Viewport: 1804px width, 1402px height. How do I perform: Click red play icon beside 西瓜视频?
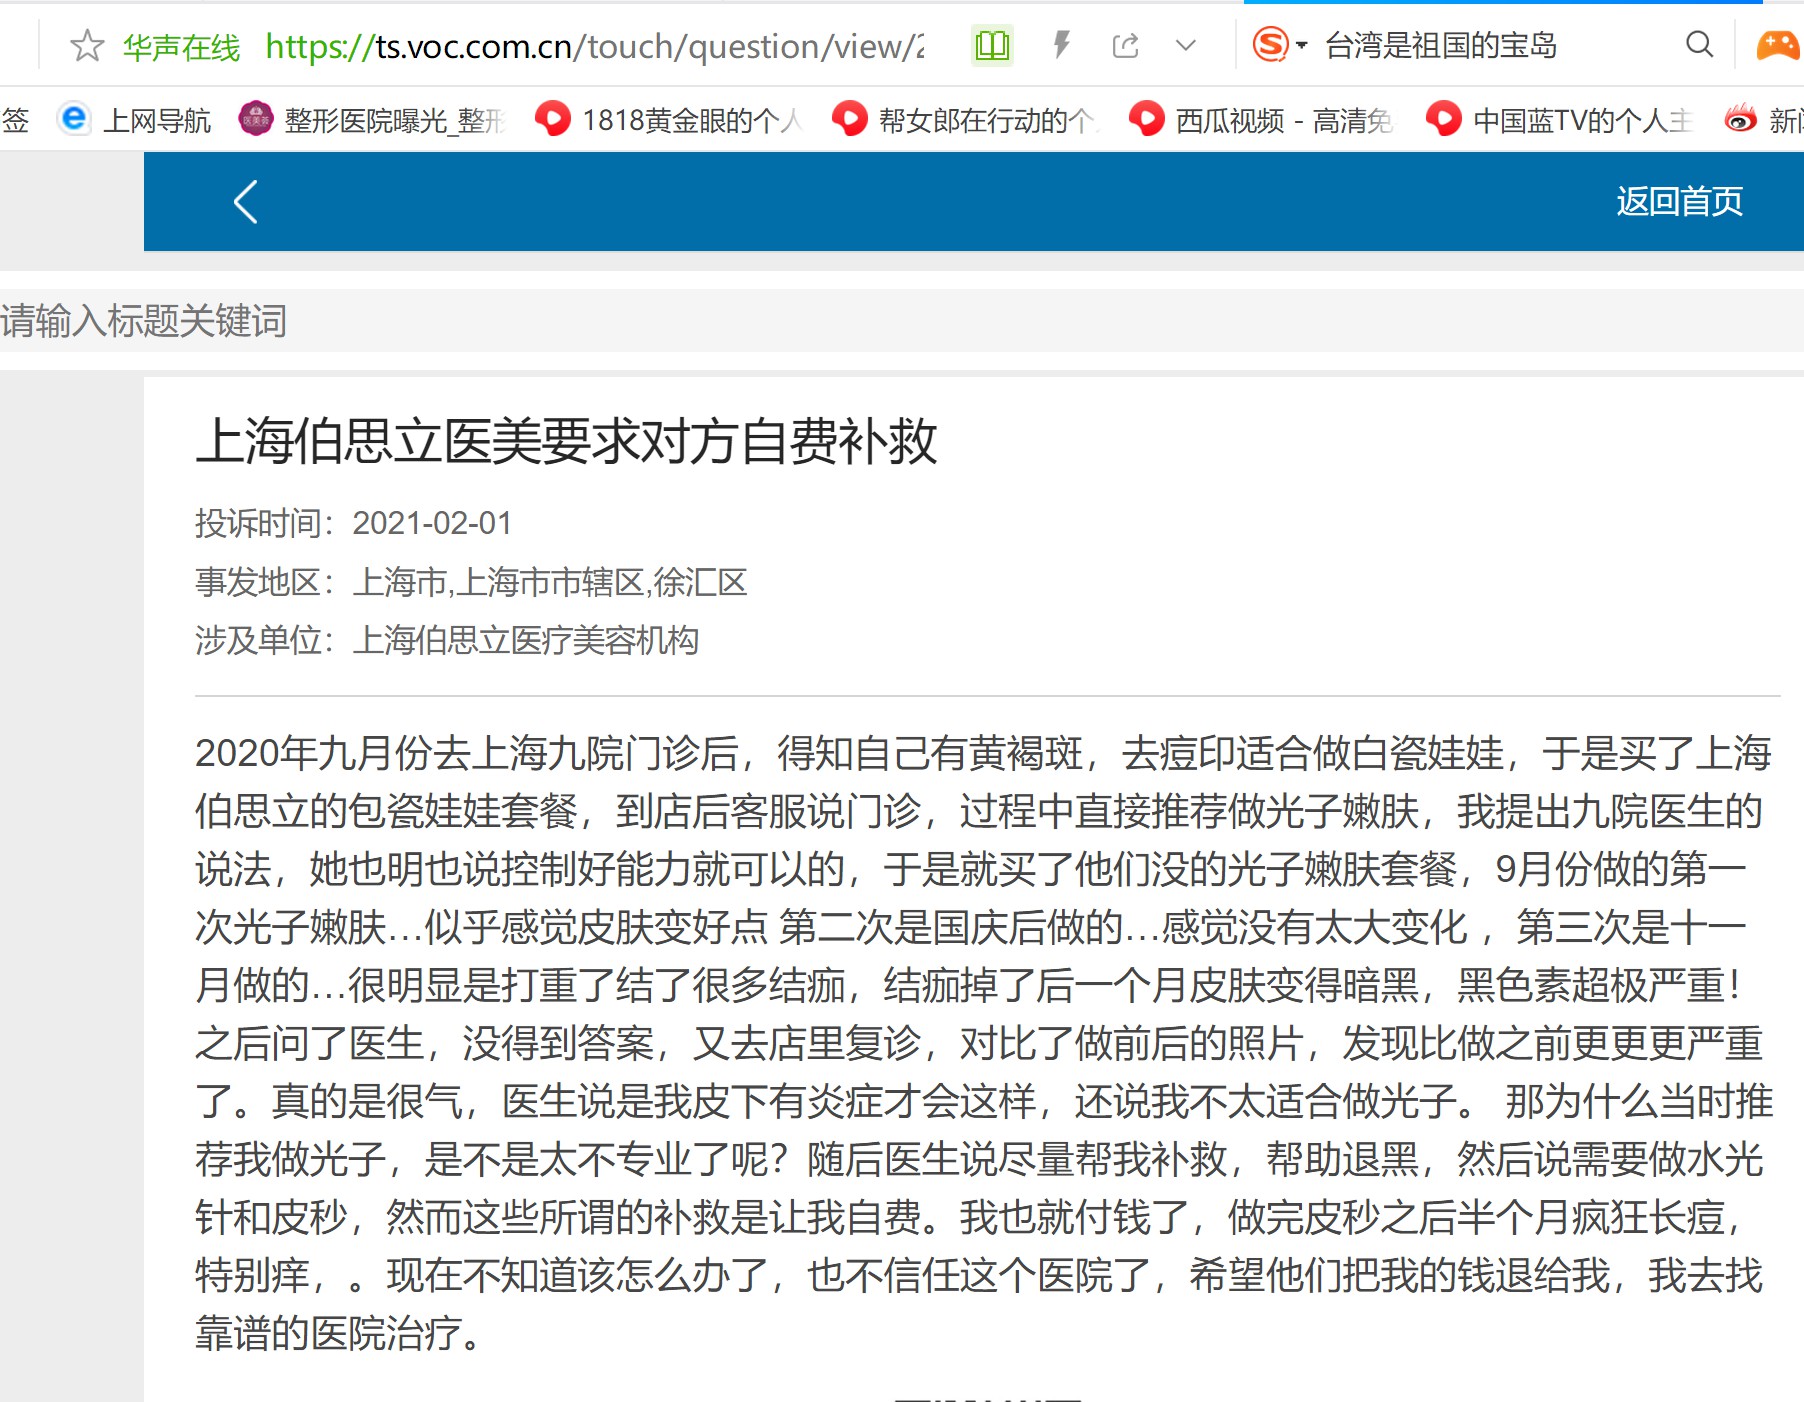[1147, 119]
